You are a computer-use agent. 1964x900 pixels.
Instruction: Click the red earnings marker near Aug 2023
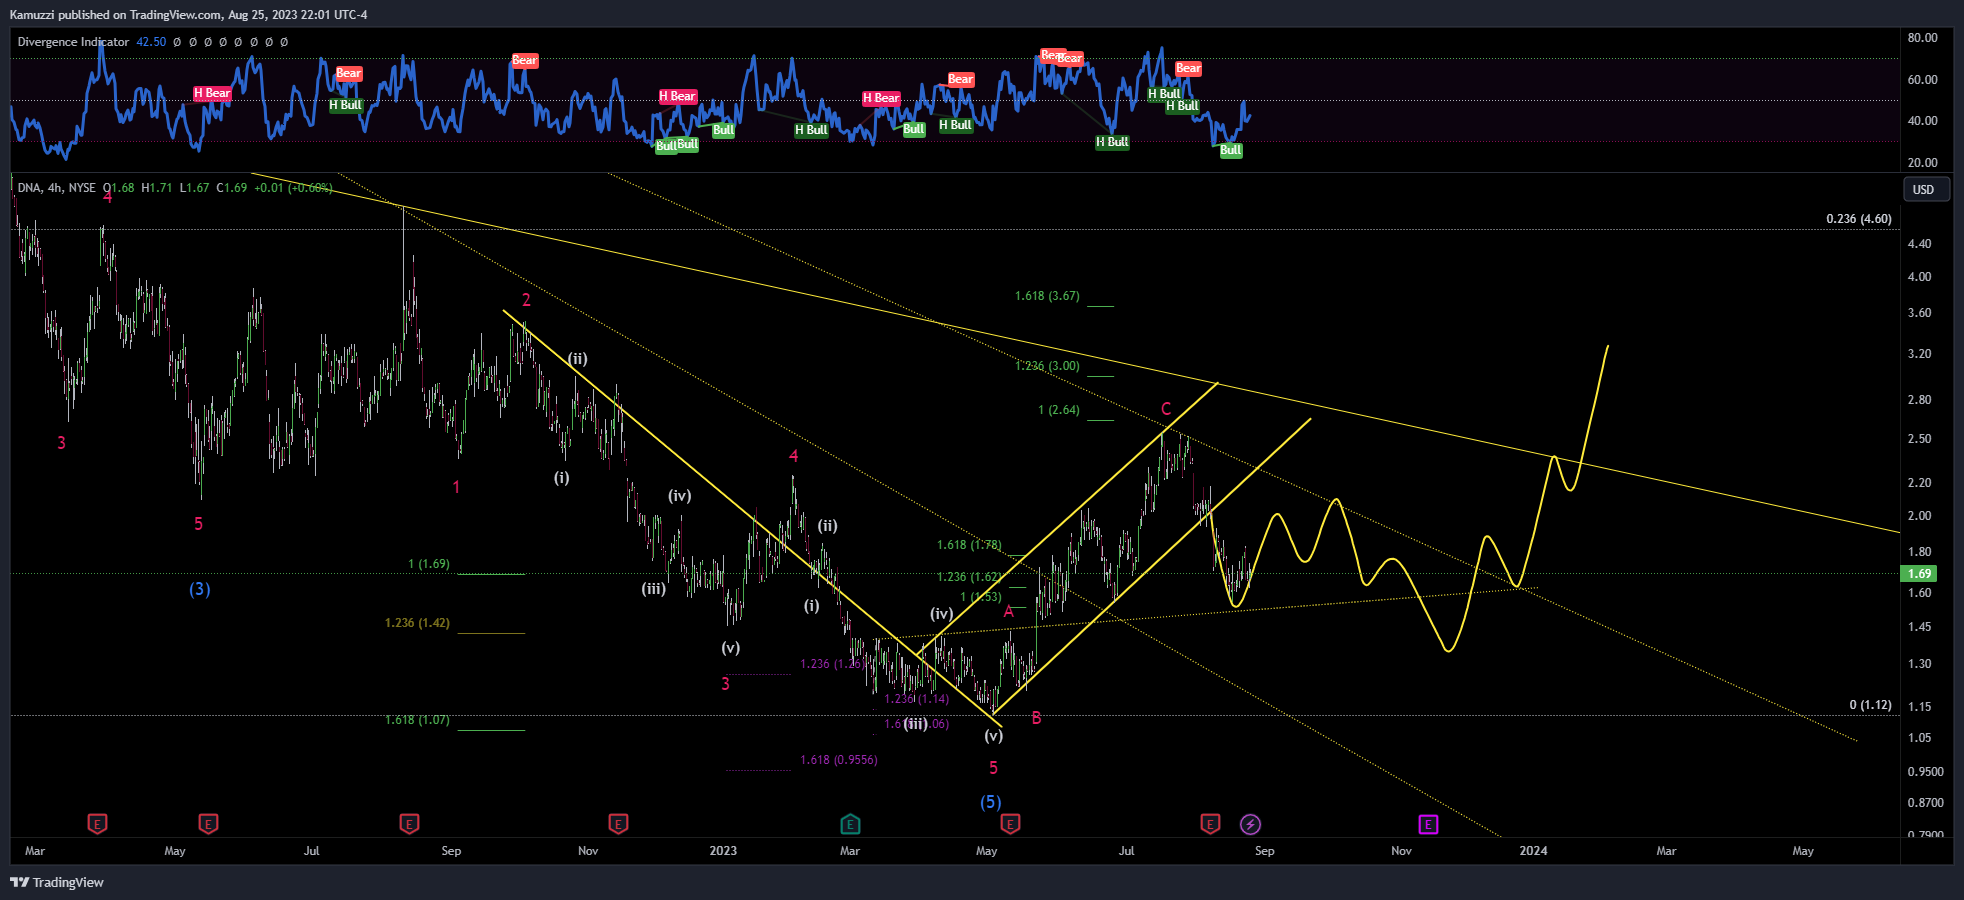tap(1210, 824)
